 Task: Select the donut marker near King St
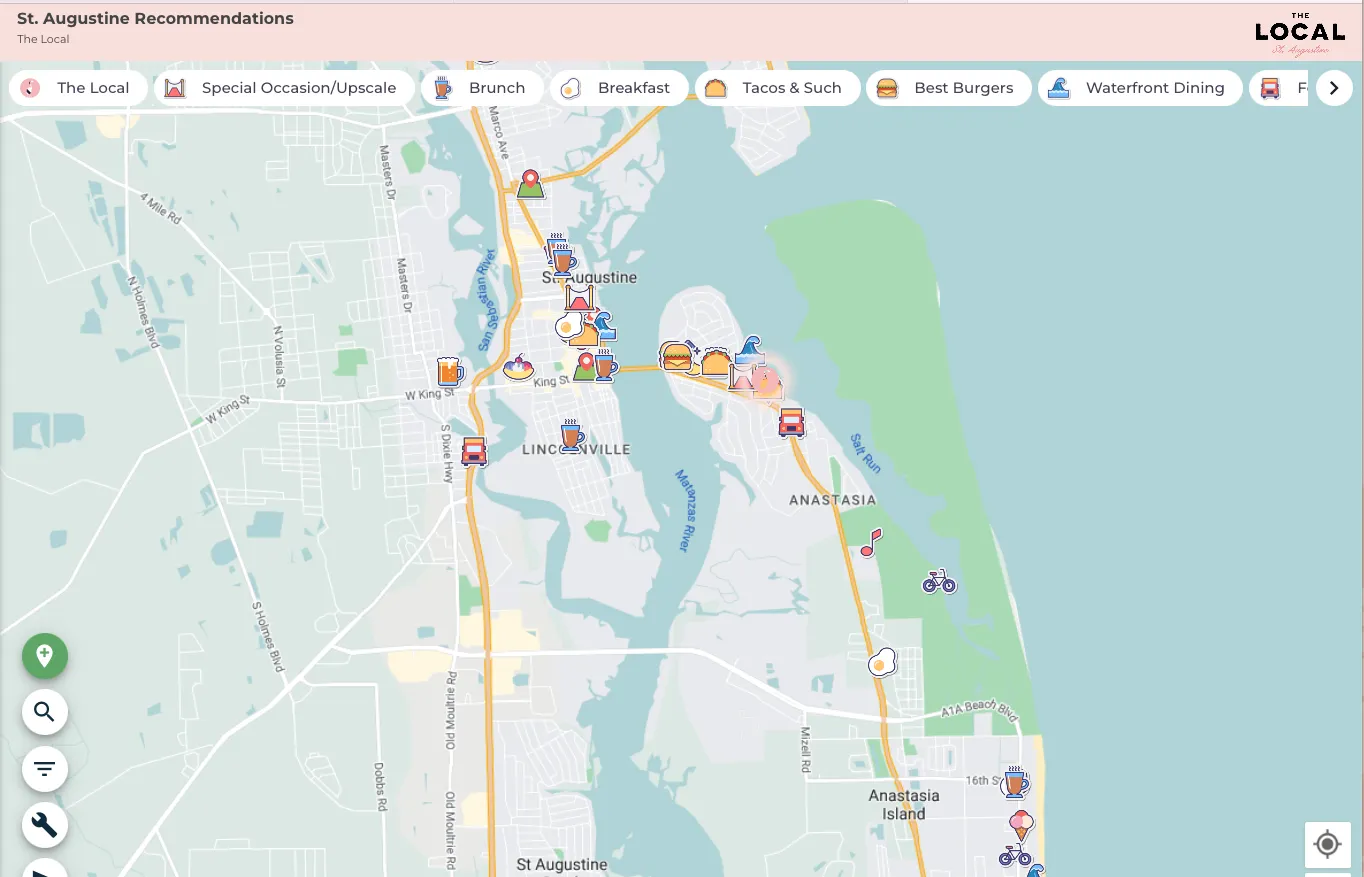(x=518, y=367)
